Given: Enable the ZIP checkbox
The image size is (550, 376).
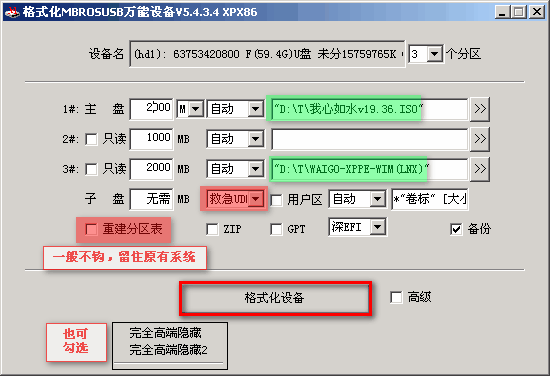Looking at the screenshot, I should click(212, 229).
